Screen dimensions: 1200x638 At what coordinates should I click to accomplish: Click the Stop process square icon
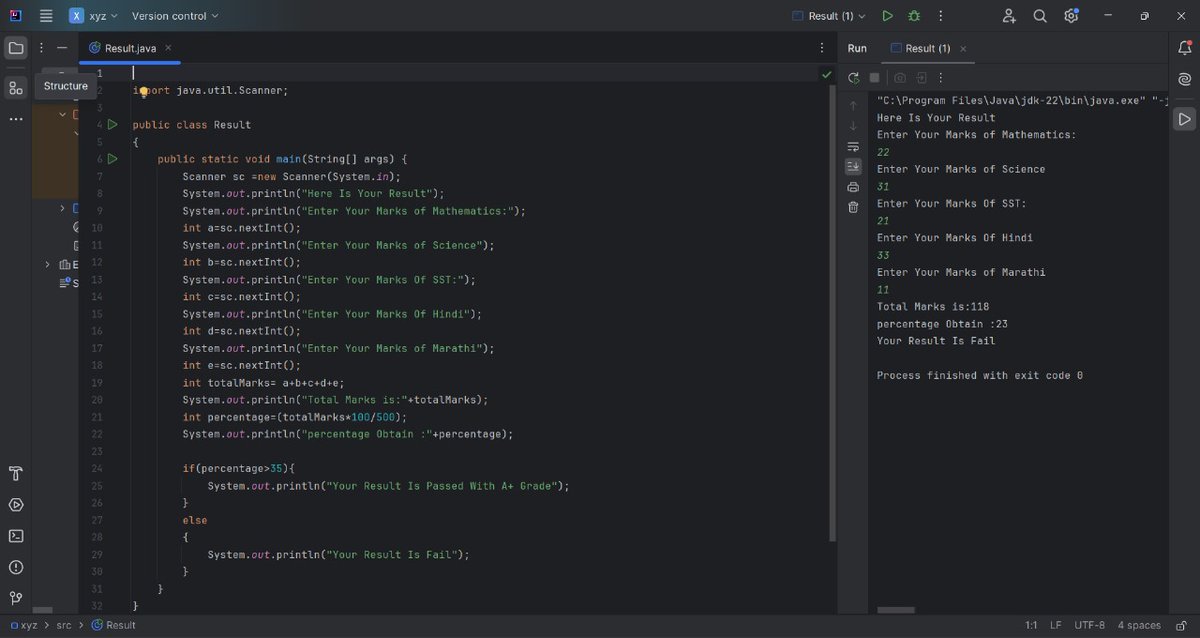(x=874, y=78)
